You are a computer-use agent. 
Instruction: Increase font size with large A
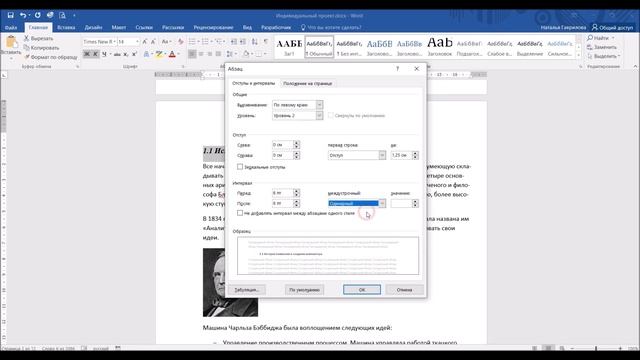point(144,42)
